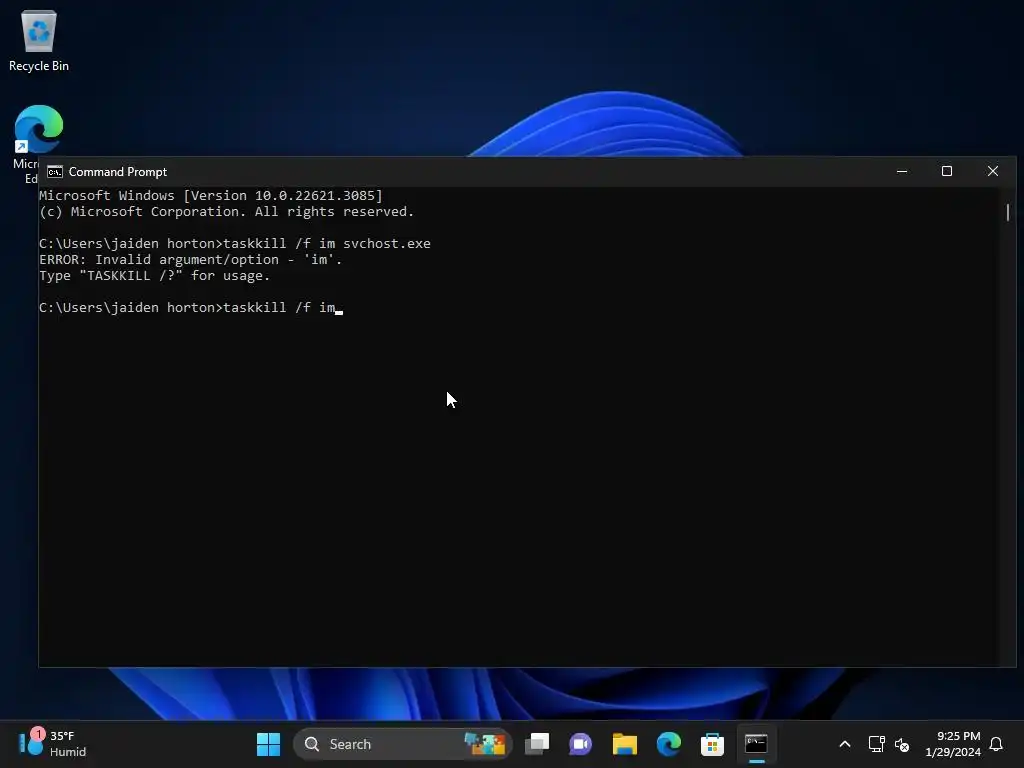
Task: Click the taskbar Search box
Action: tap(402, 744)
